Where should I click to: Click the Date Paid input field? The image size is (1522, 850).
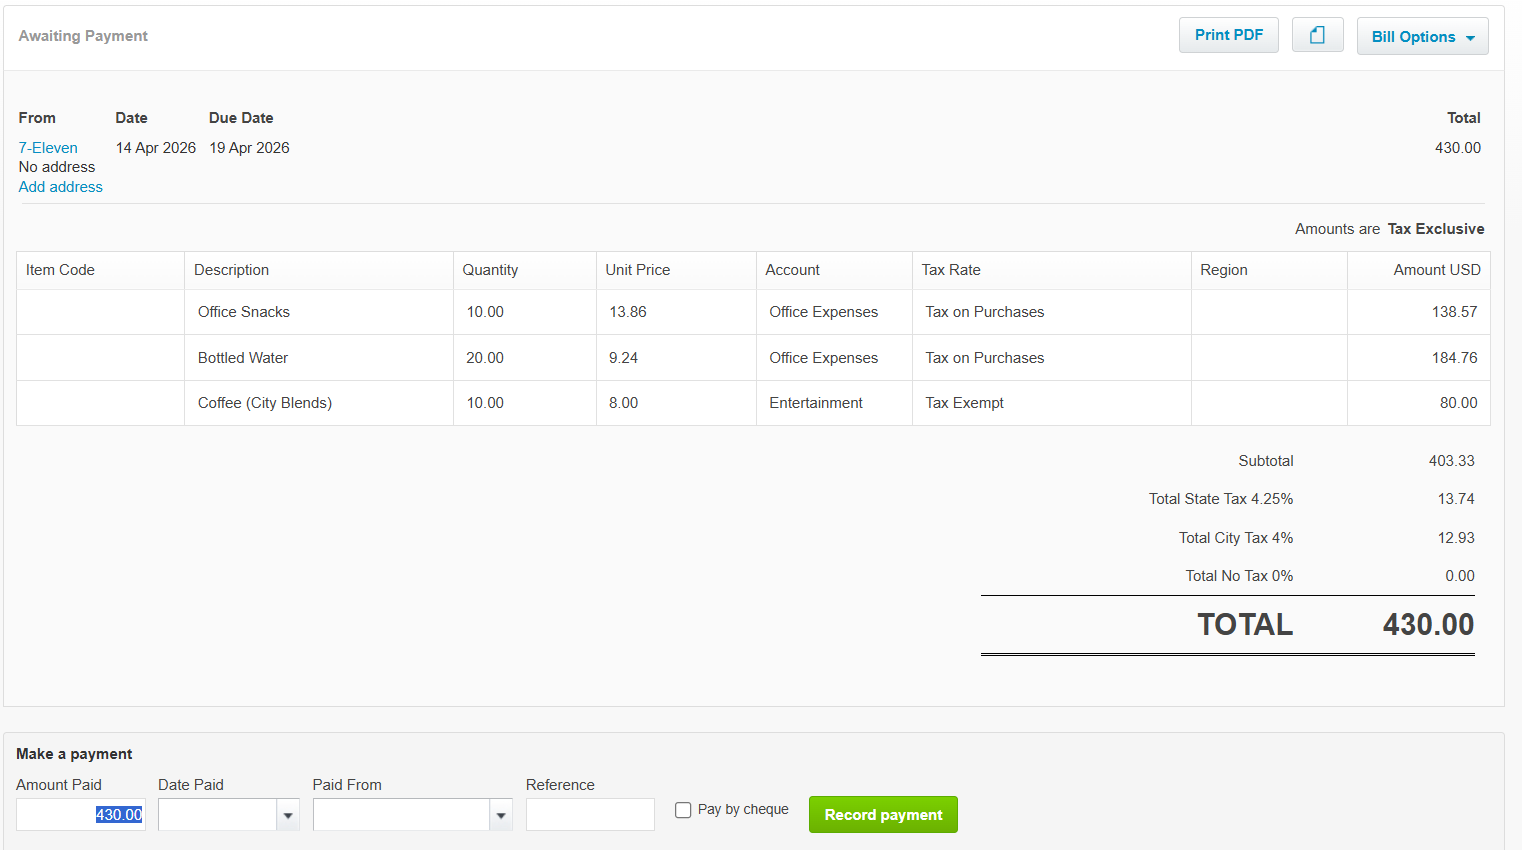tap(217, 814)
